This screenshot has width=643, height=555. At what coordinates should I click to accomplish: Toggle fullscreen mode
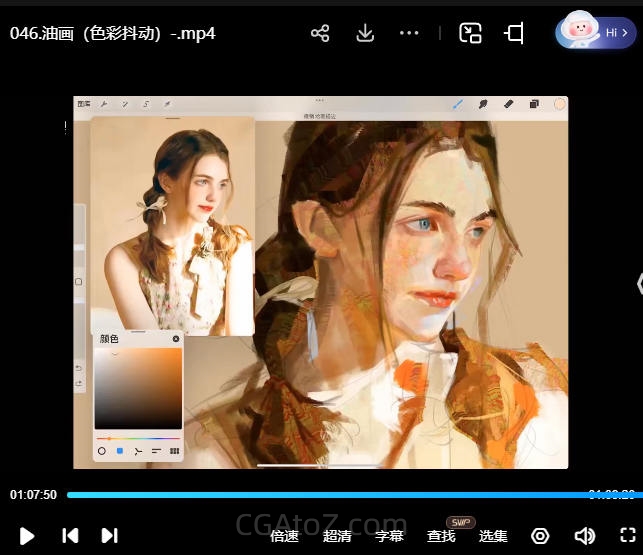627,535
